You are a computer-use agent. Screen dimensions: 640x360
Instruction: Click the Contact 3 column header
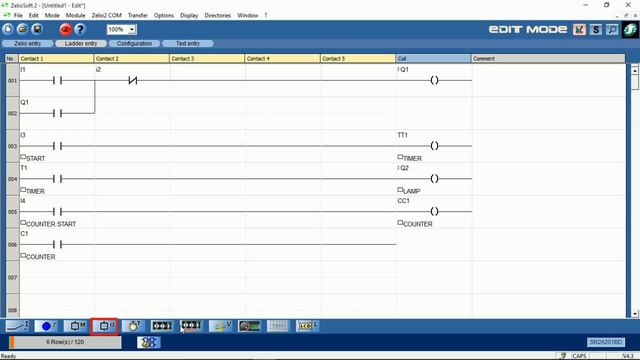coord(207,59)
